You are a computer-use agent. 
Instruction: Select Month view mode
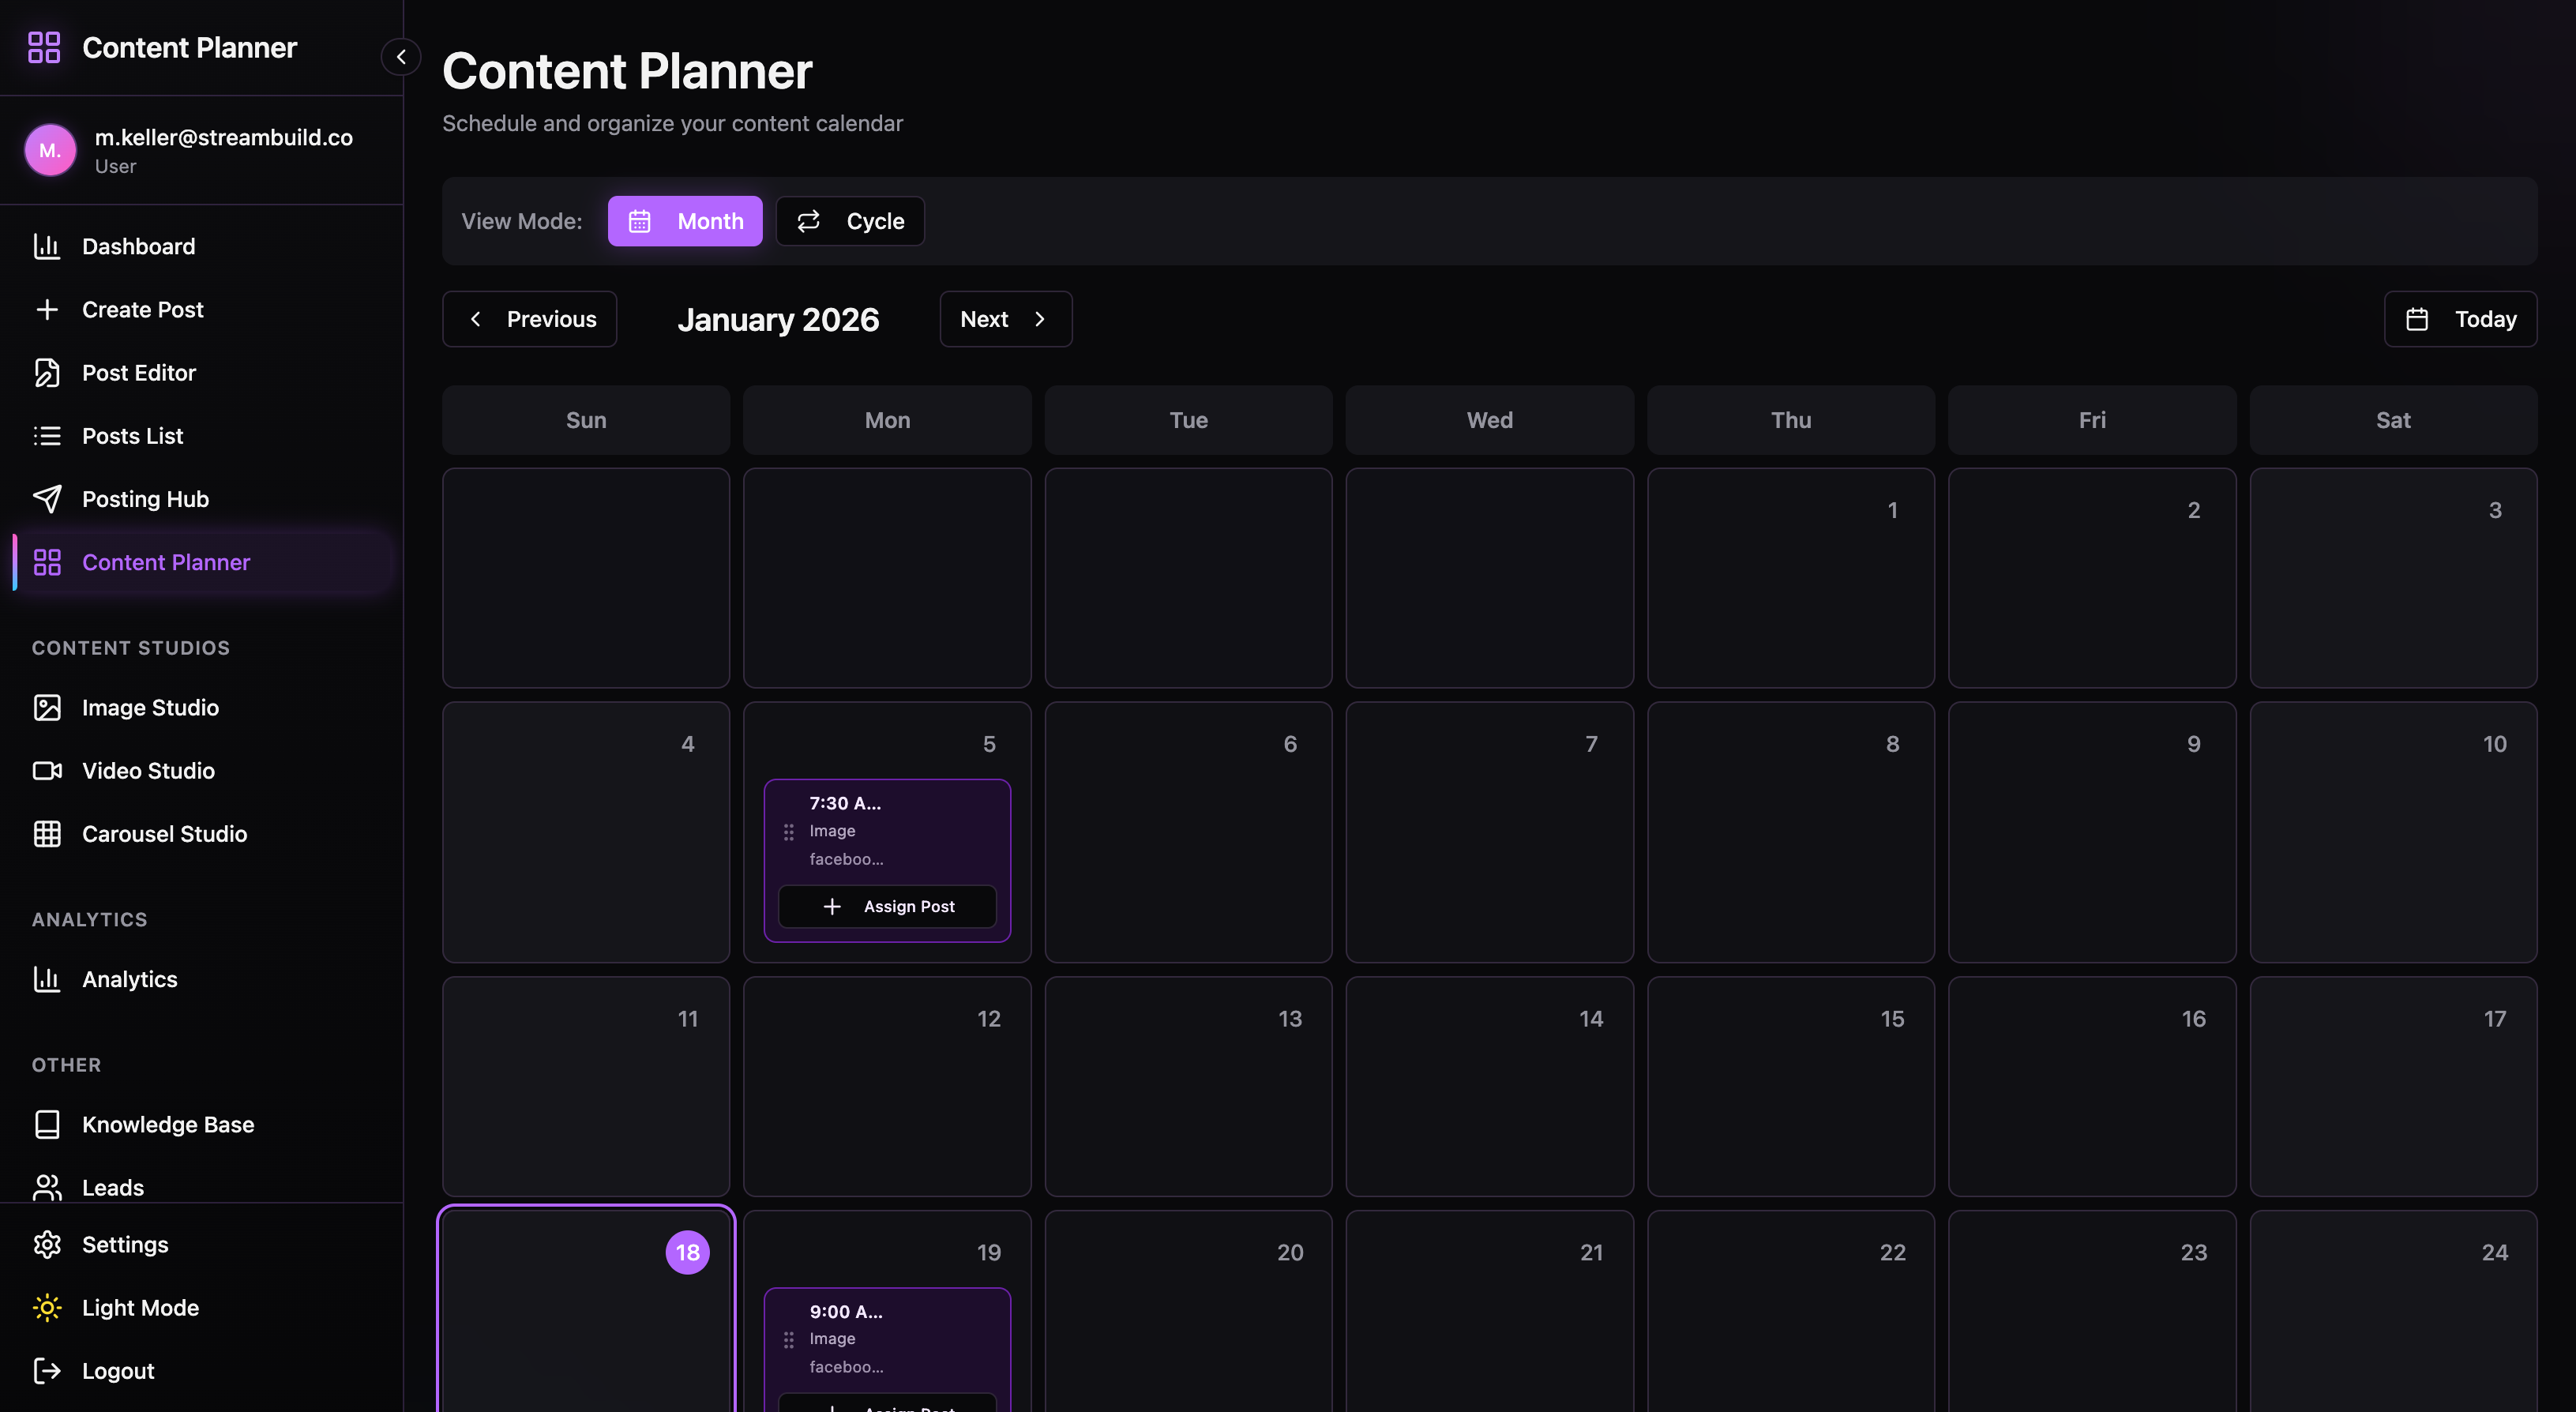685,221
